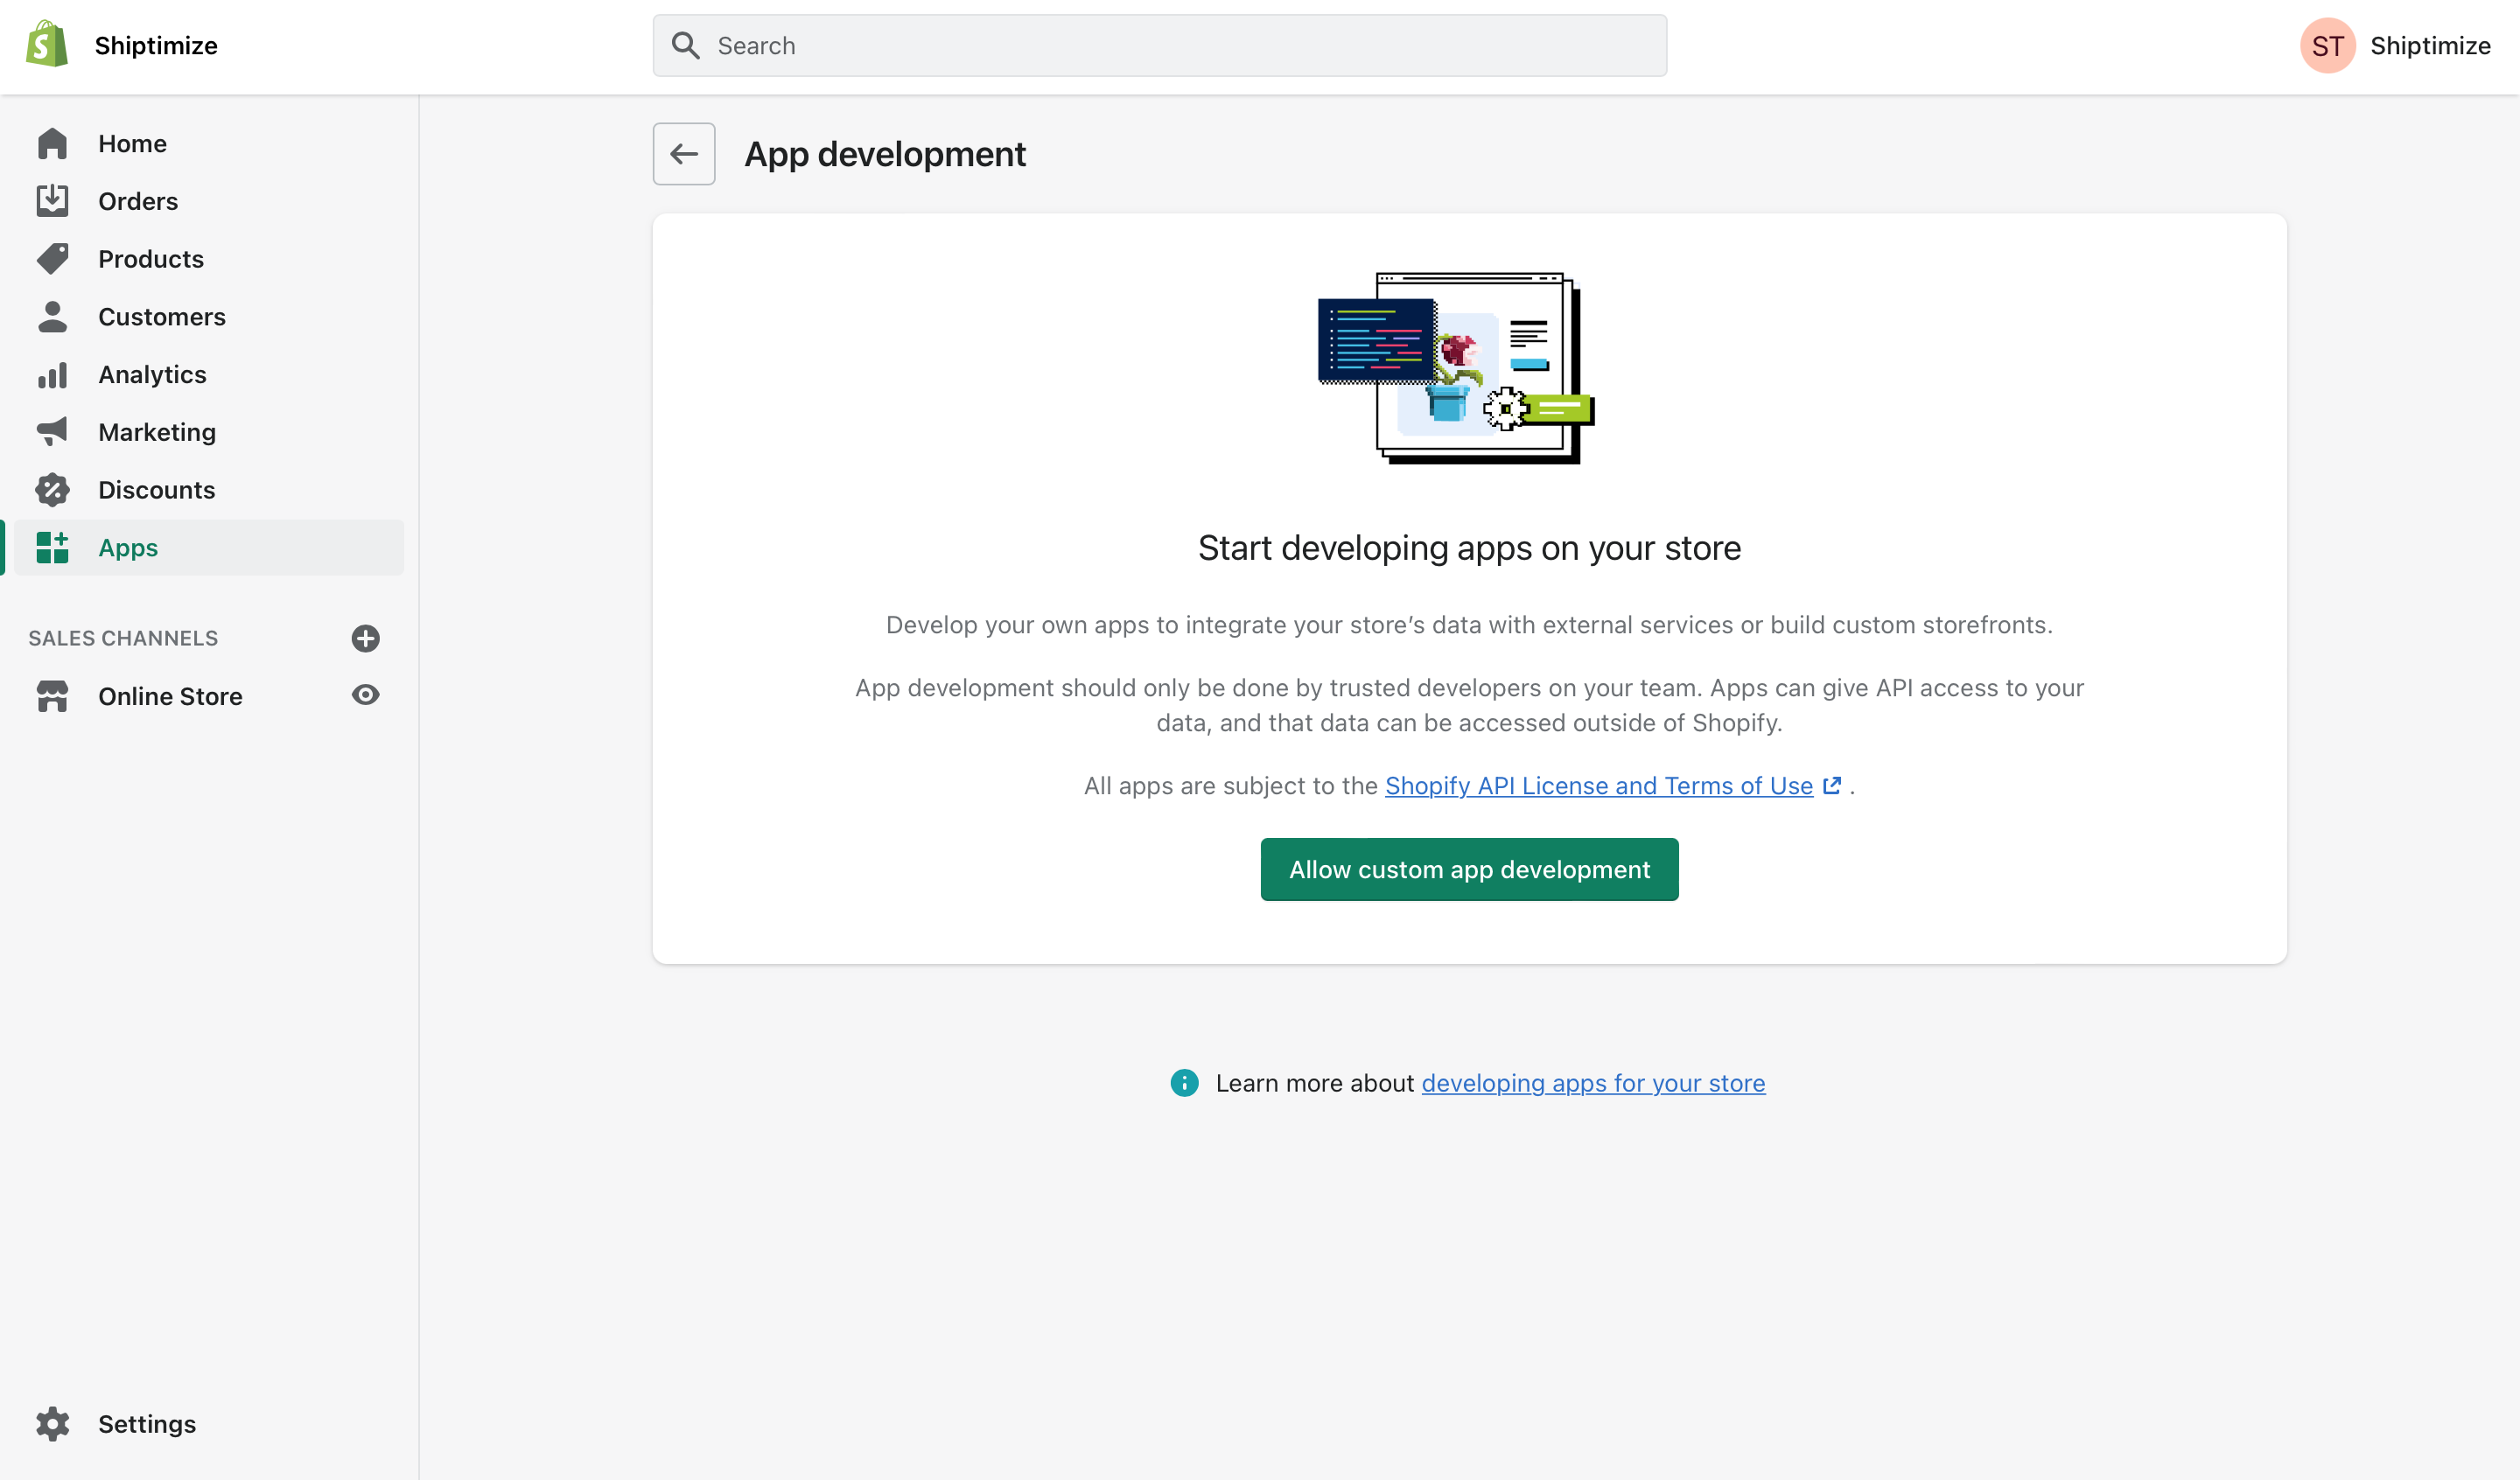Click the Shiptimize store name in header
This screenshot has height=1480, width=2520.
(x=156, y=46)
